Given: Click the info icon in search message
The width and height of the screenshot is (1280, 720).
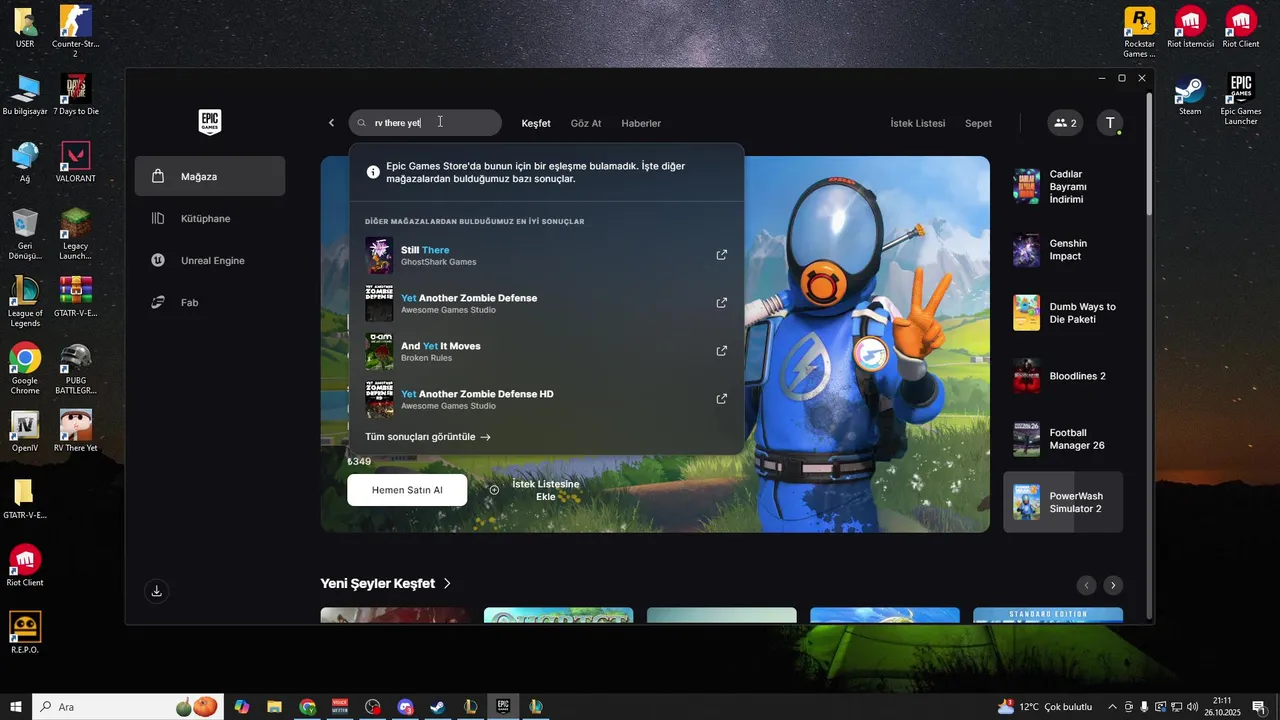Looking at the screenshot, I should [373, 172].
